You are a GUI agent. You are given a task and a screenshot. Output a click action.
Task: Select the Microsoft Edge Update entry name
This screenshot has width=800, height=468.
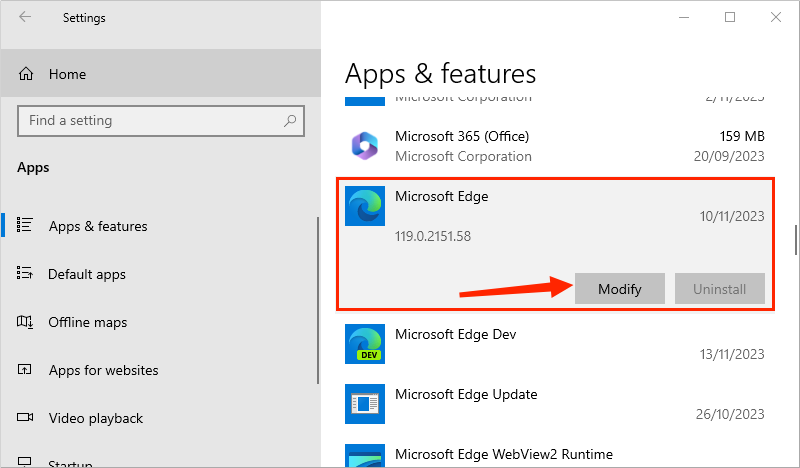(x=466, y=395)
